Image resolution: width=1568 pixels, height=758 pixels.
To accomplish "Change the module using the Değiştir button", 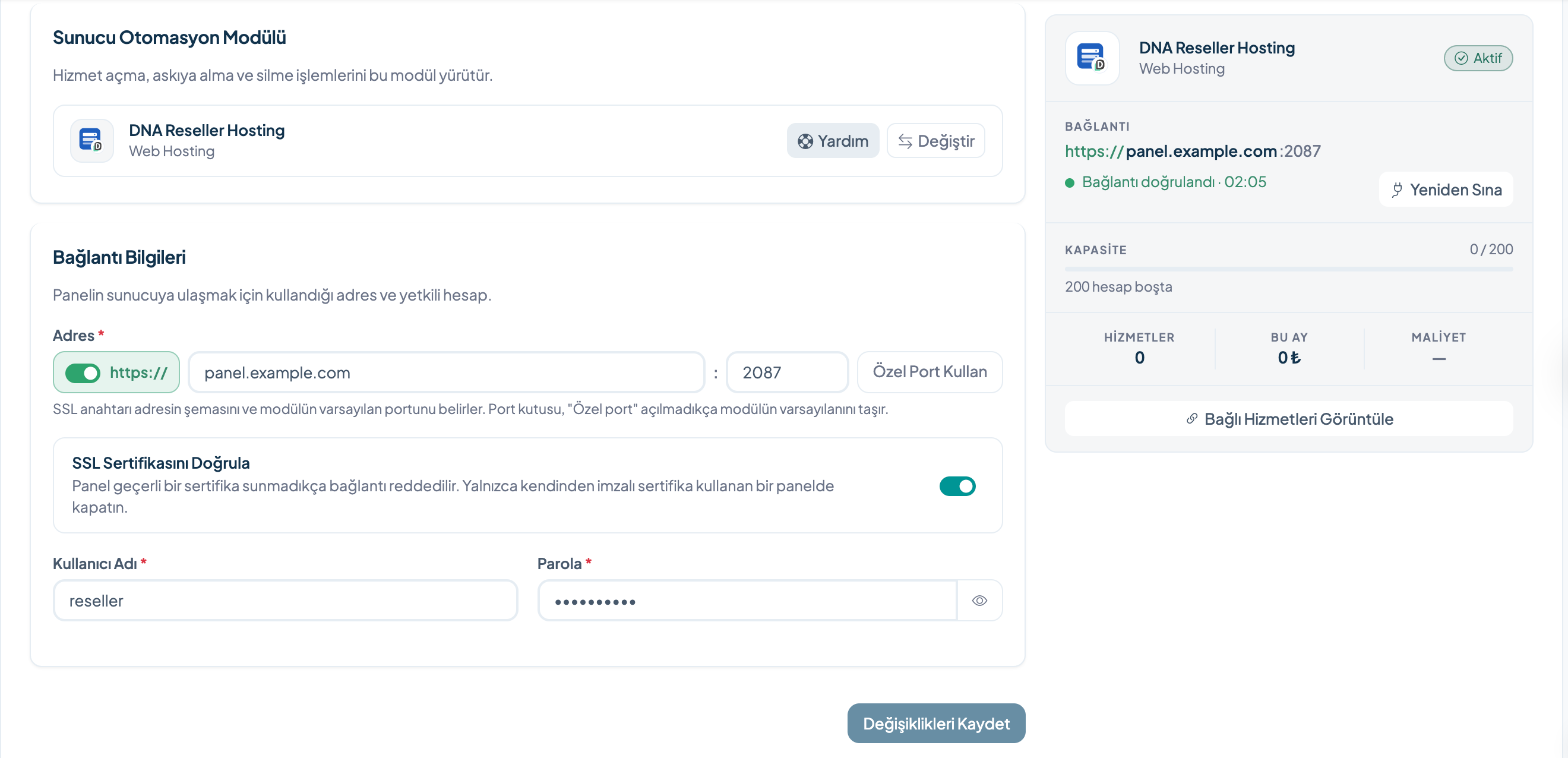I will tap(936, 141).
